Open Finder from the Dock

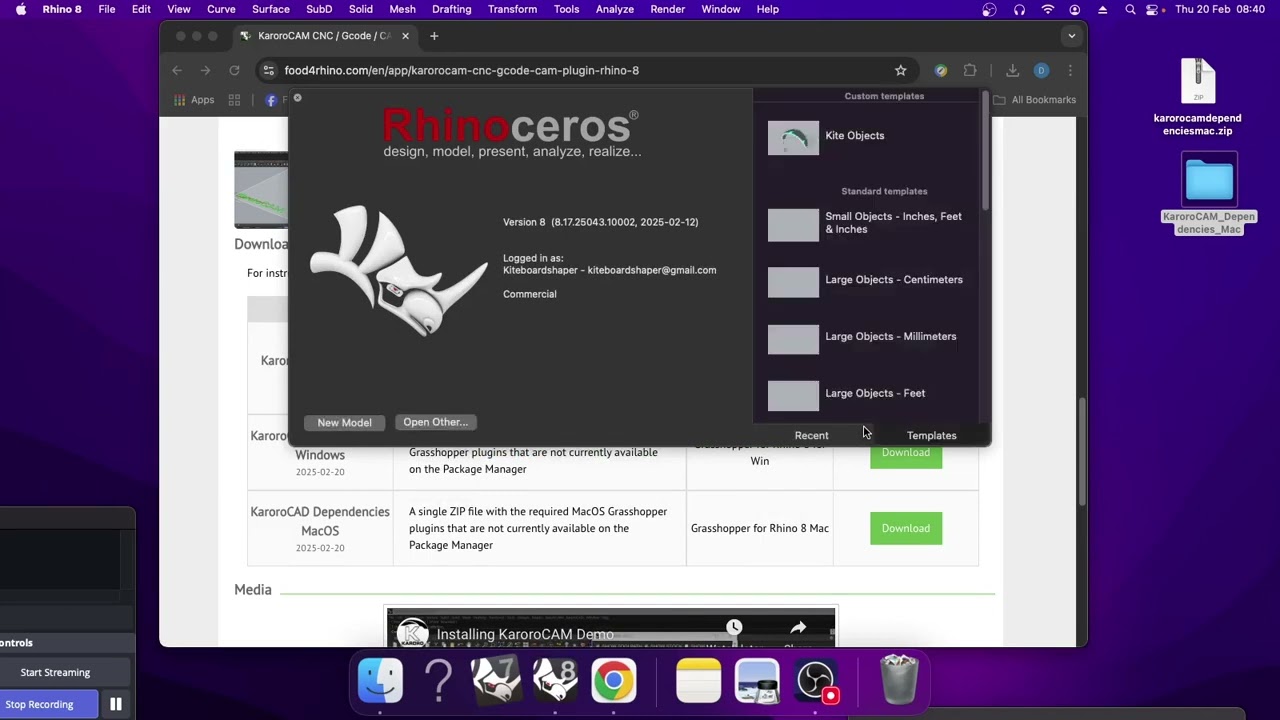point(381,681)
